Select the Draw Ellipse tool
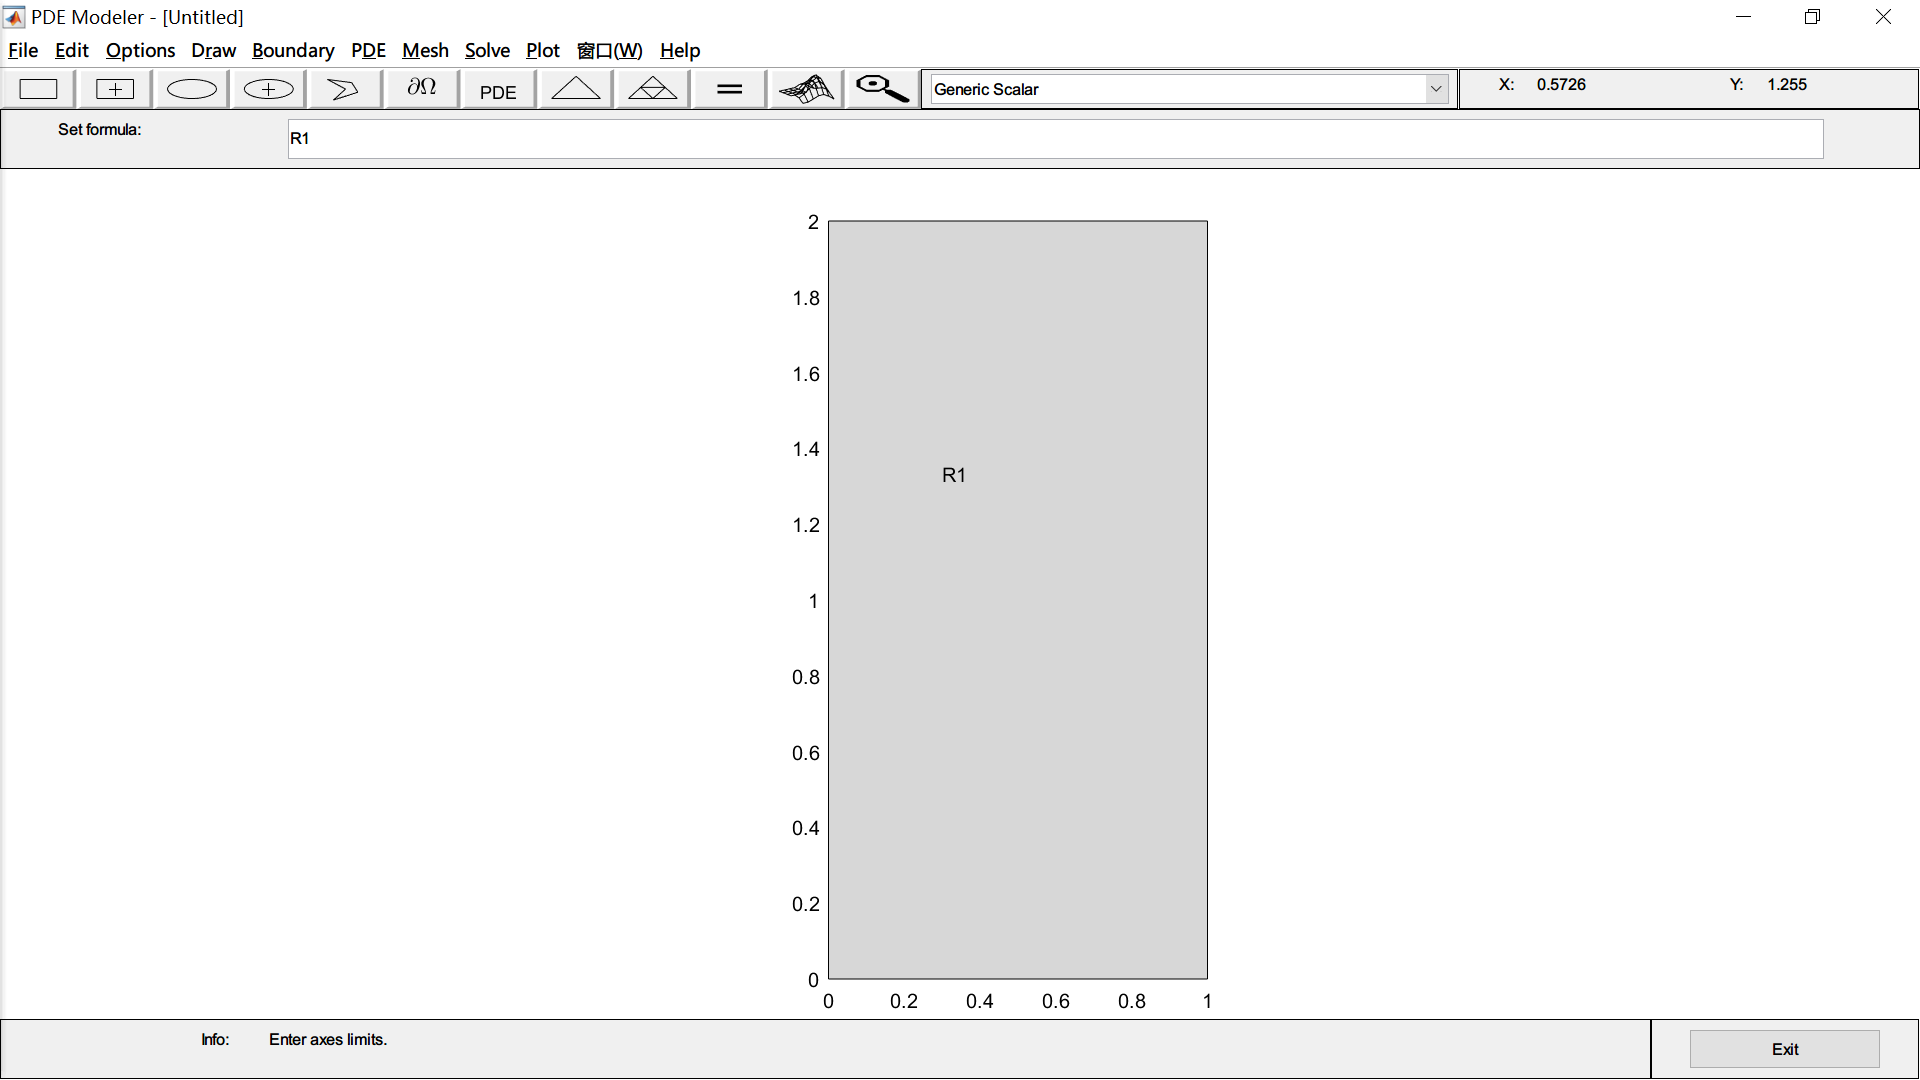 (190, 88)
